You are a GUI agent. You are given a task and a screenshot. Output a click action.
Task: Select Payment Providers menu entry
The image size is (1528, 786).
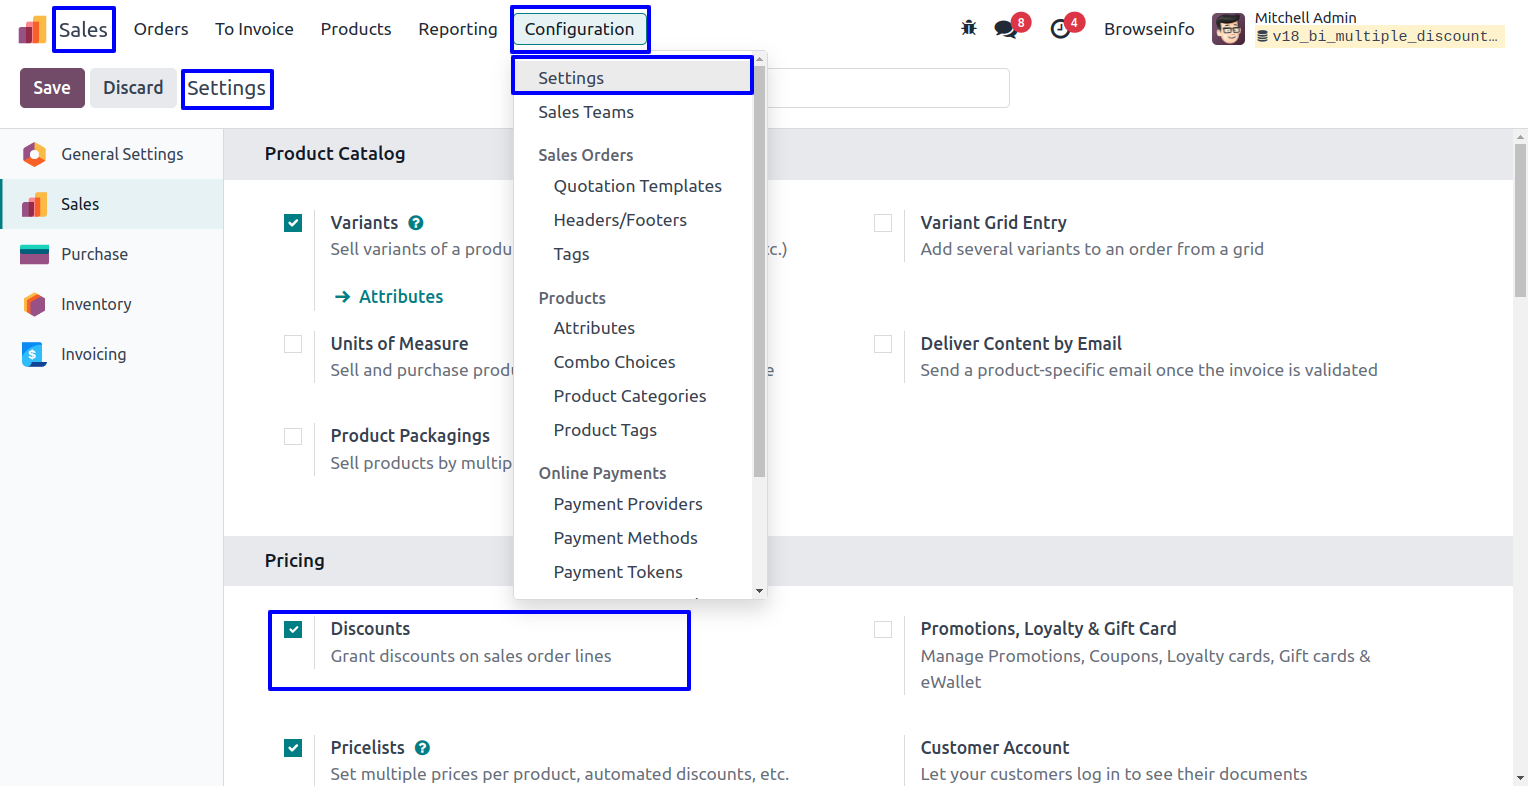(x=628, y=504)
